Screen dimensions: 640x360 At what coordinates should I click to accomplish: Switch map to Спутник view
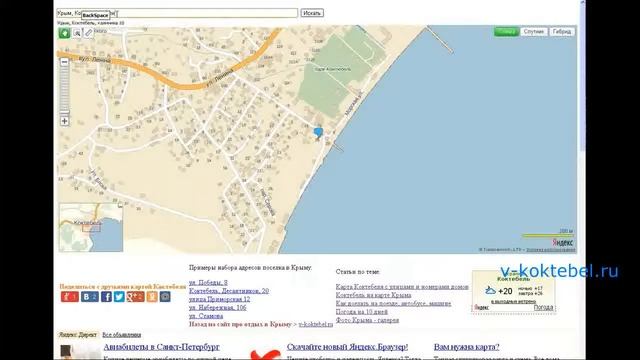coord(534,32)
